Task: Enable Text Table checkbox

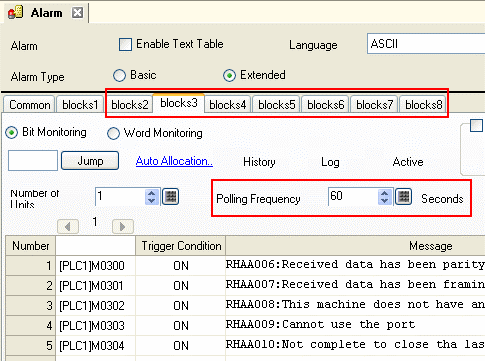Action: 125,44
